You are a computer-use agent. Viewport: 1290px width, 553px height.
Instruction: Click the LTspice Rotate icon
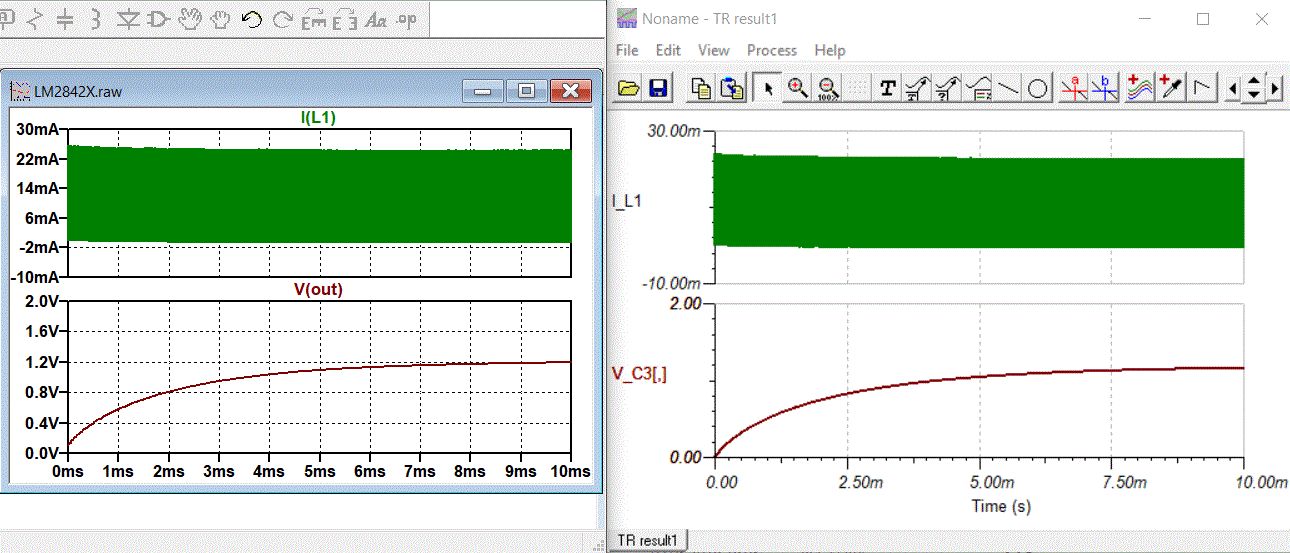[x=314, y=19]
